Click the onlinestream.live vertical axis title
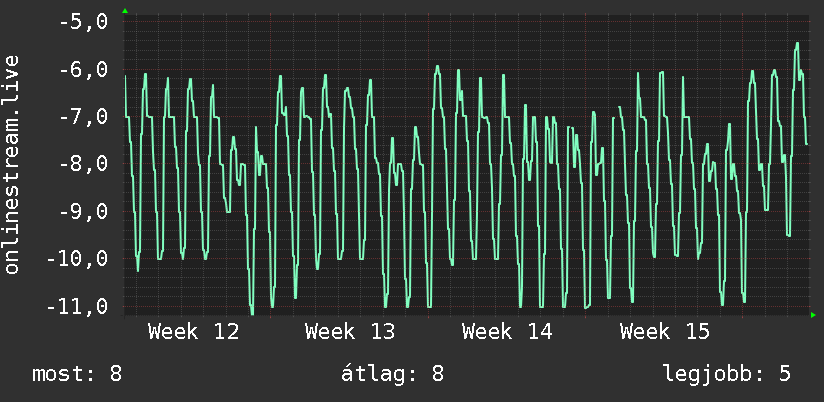 point(11,164)
